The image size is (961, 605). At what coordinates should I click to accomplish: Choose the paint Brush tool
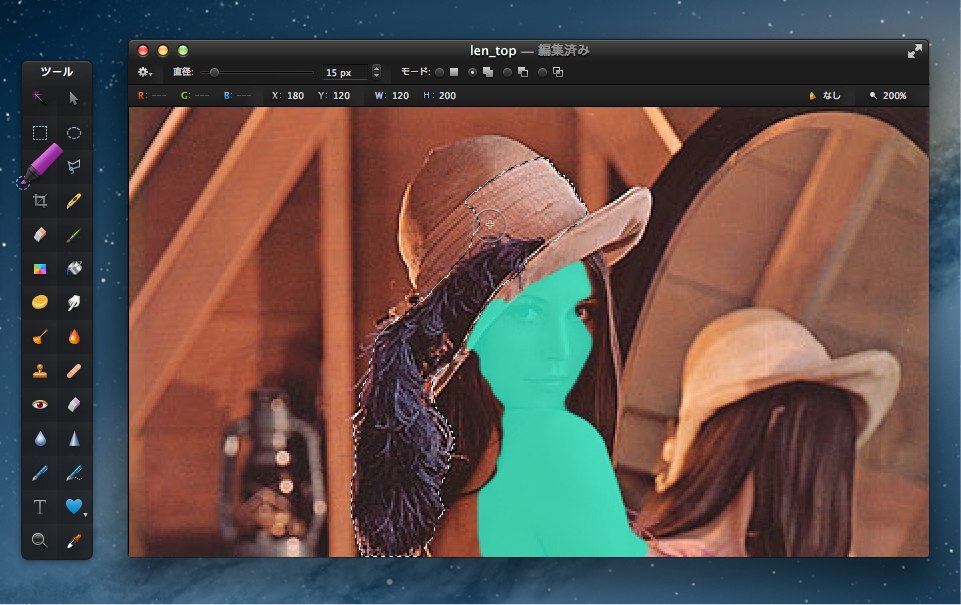[x=74, y=235]
